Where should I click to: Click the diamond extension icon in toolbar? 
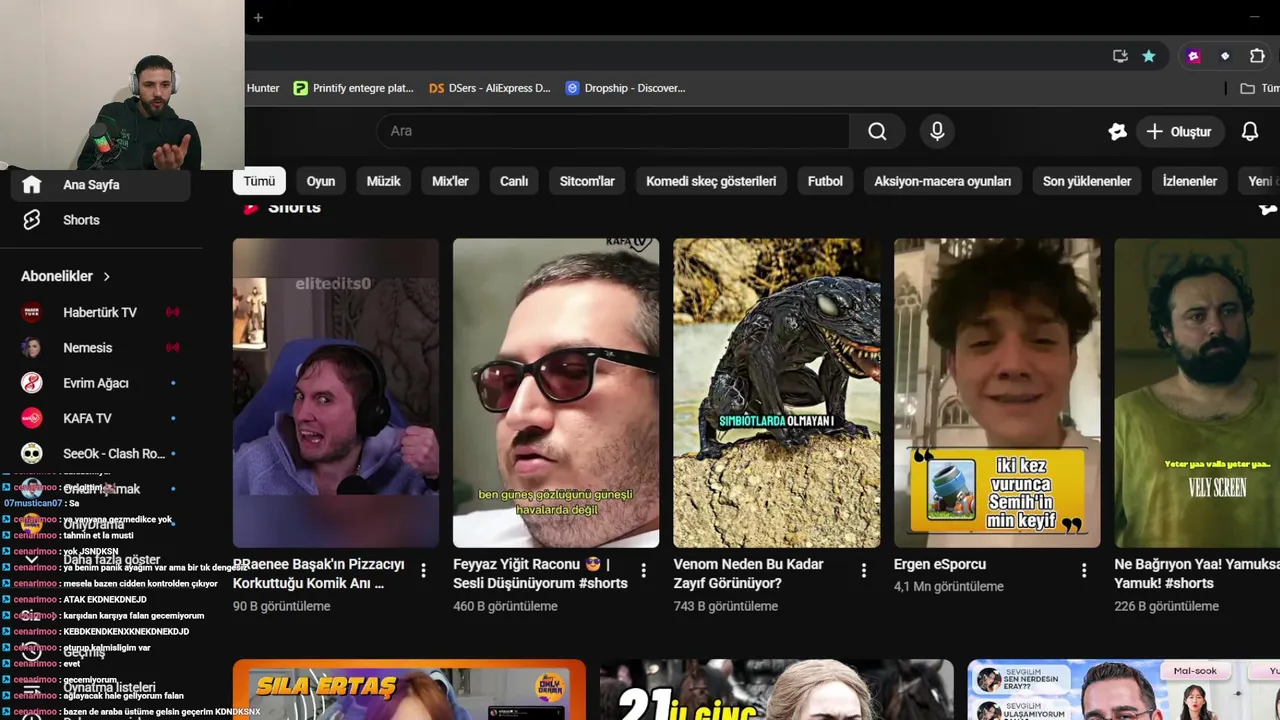pyautogui.click(x=1225, y=56)
